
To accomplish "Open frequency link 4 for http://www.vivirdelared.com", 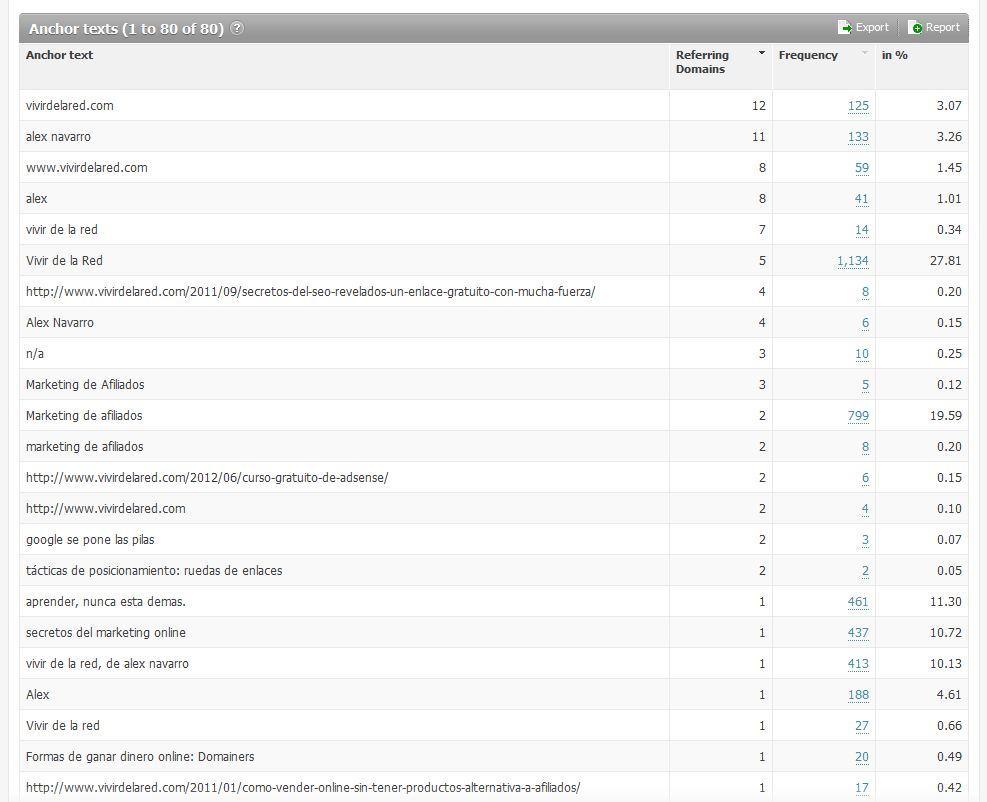I will point(866,509).
